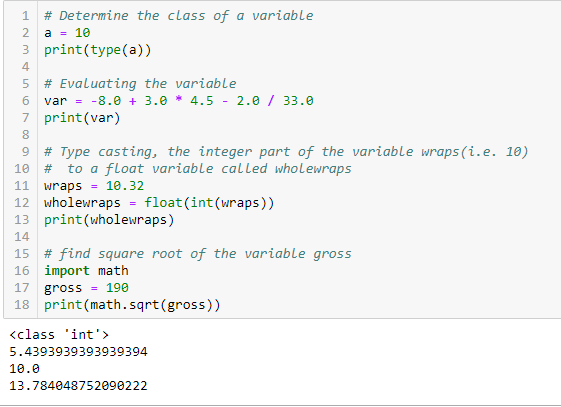This screenshot has height=407, width=561.
Task: Click the output text <class 'int'>
Action: click(x=59, y=335)
